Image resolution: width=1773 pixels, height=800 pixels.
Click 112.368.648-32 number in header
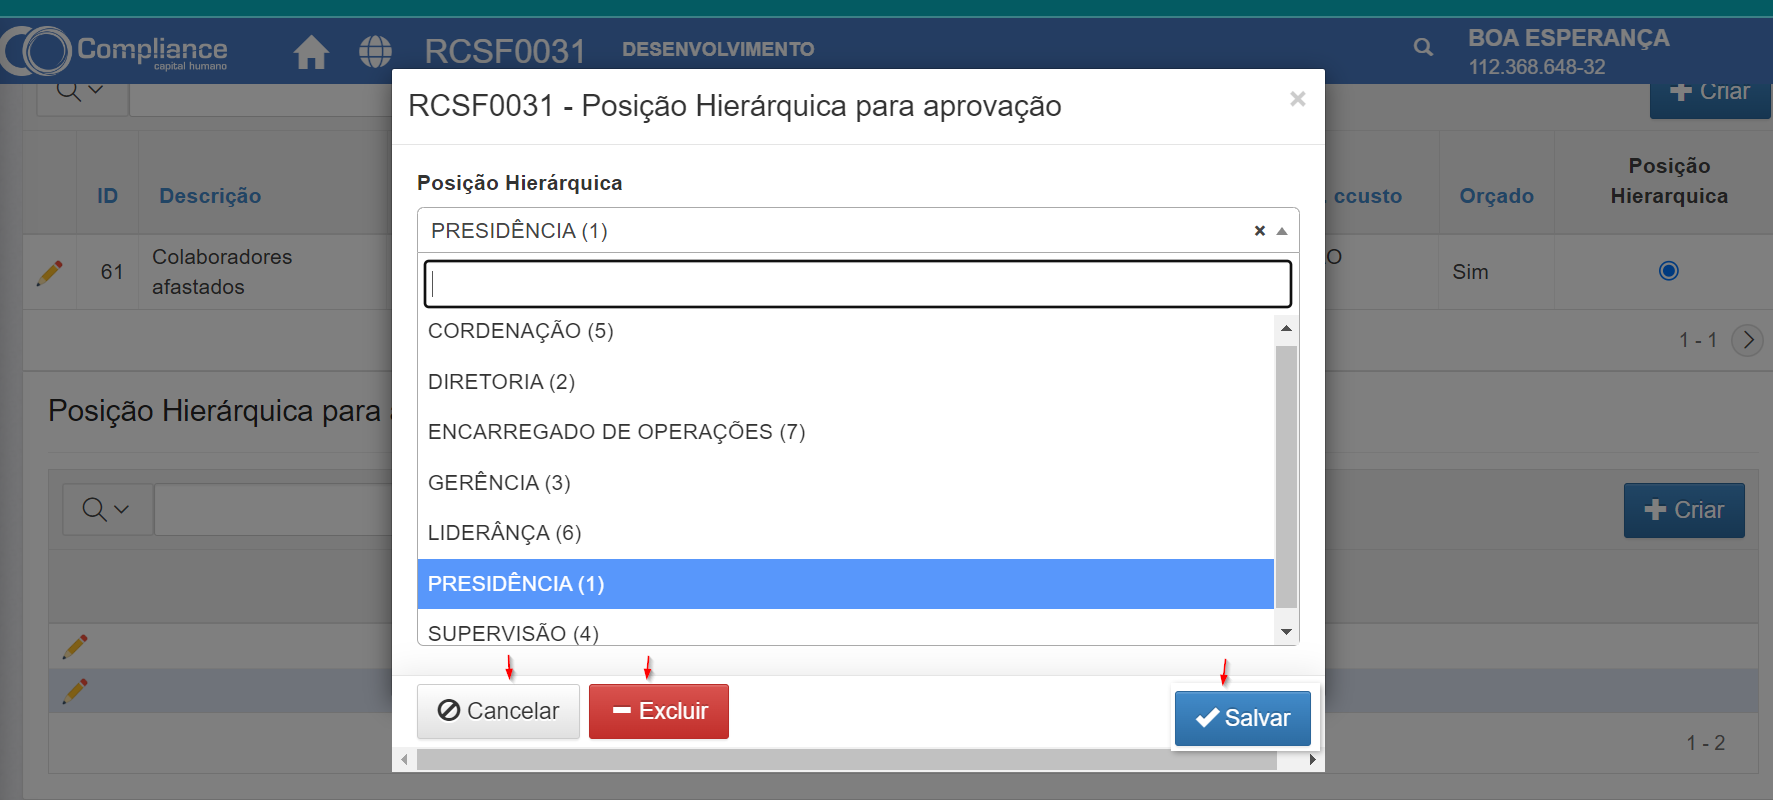pyautogui.click(x=1537, y=67)
